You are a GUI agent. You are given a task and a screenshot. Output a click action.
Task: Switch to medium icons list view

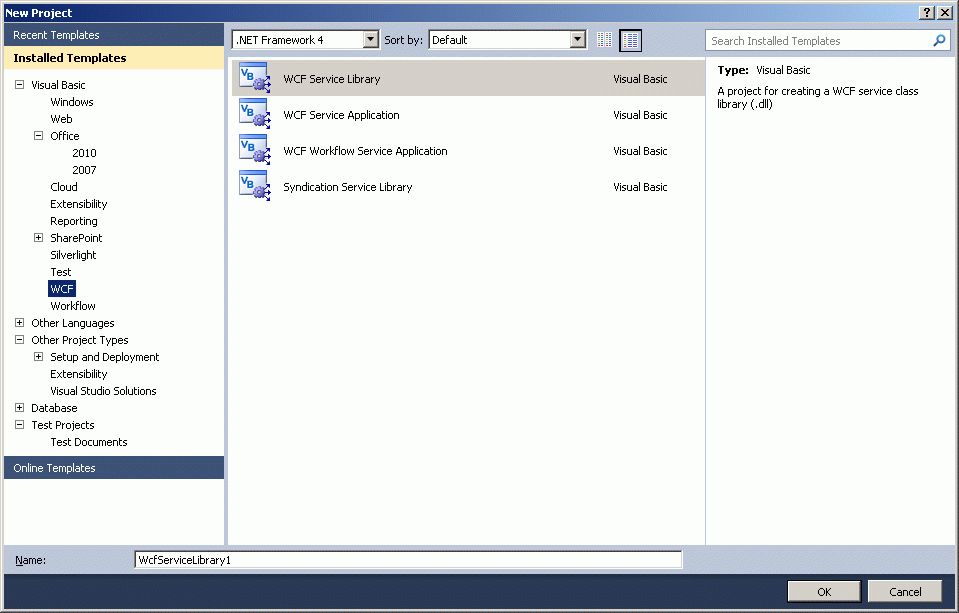pyautogui.click(x=630, y=40)
